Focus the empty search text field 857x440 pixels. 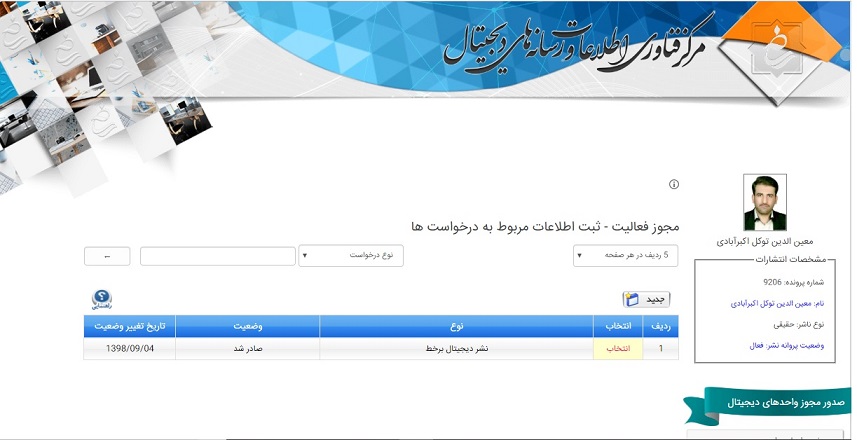click(x=217, y=256)
